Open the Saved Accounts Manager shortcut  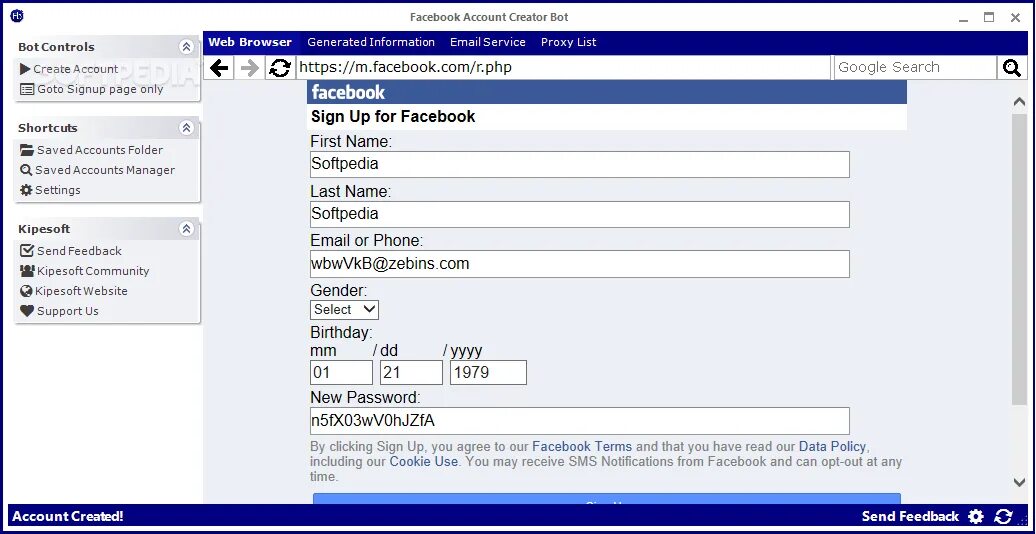105,170
